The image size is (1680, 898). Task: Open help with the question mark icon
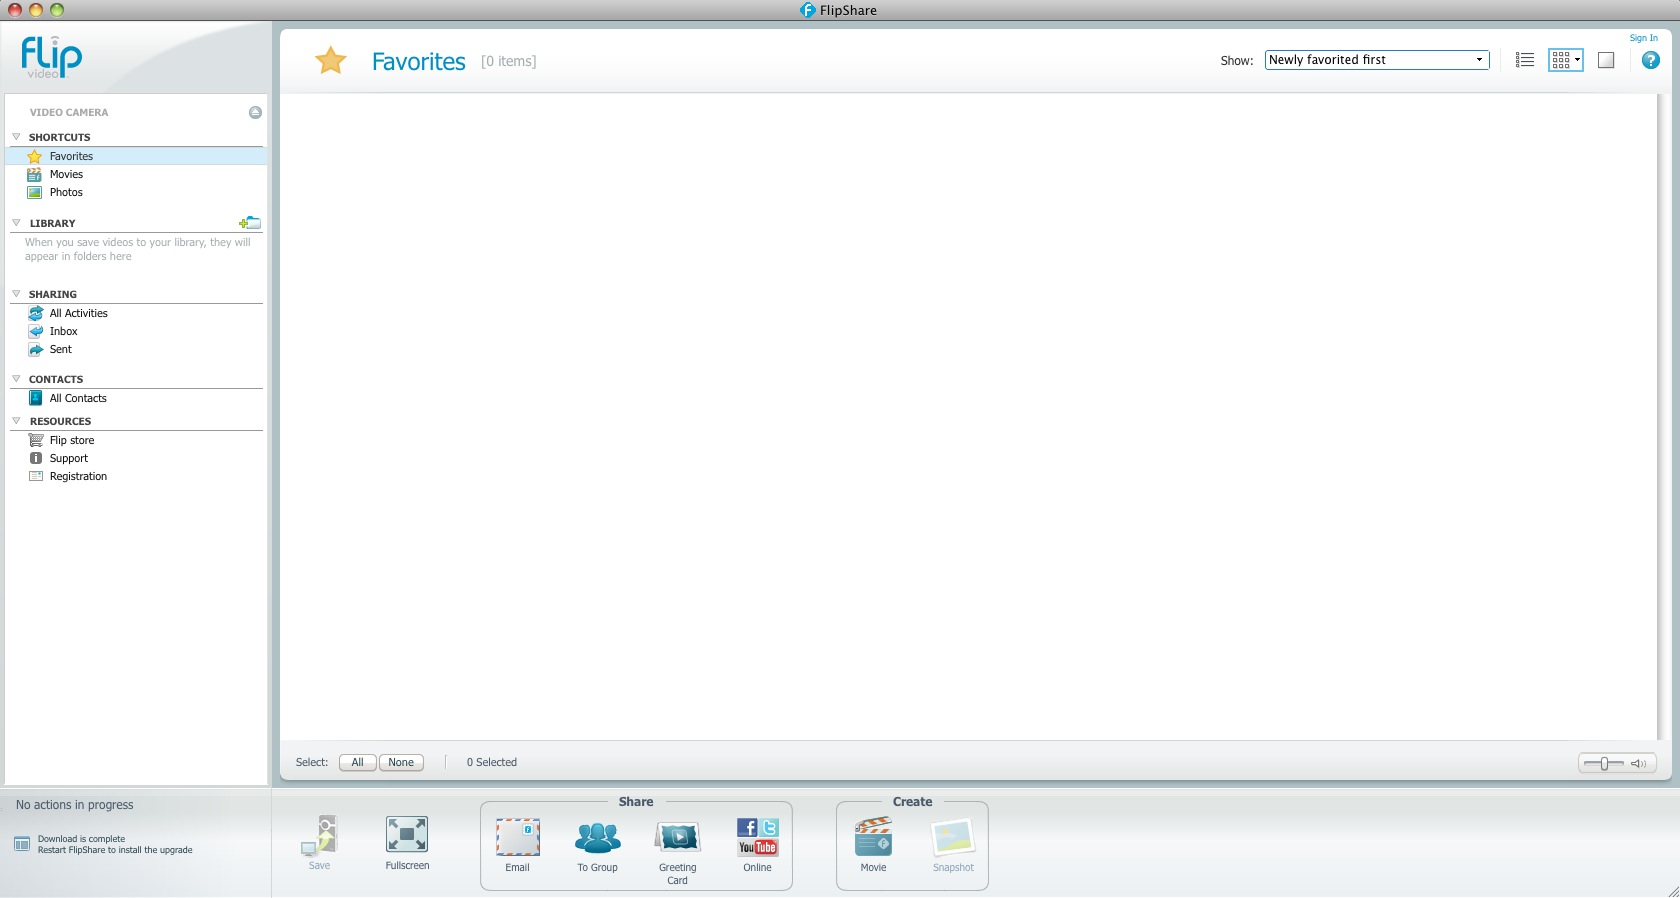[1651, 60]
